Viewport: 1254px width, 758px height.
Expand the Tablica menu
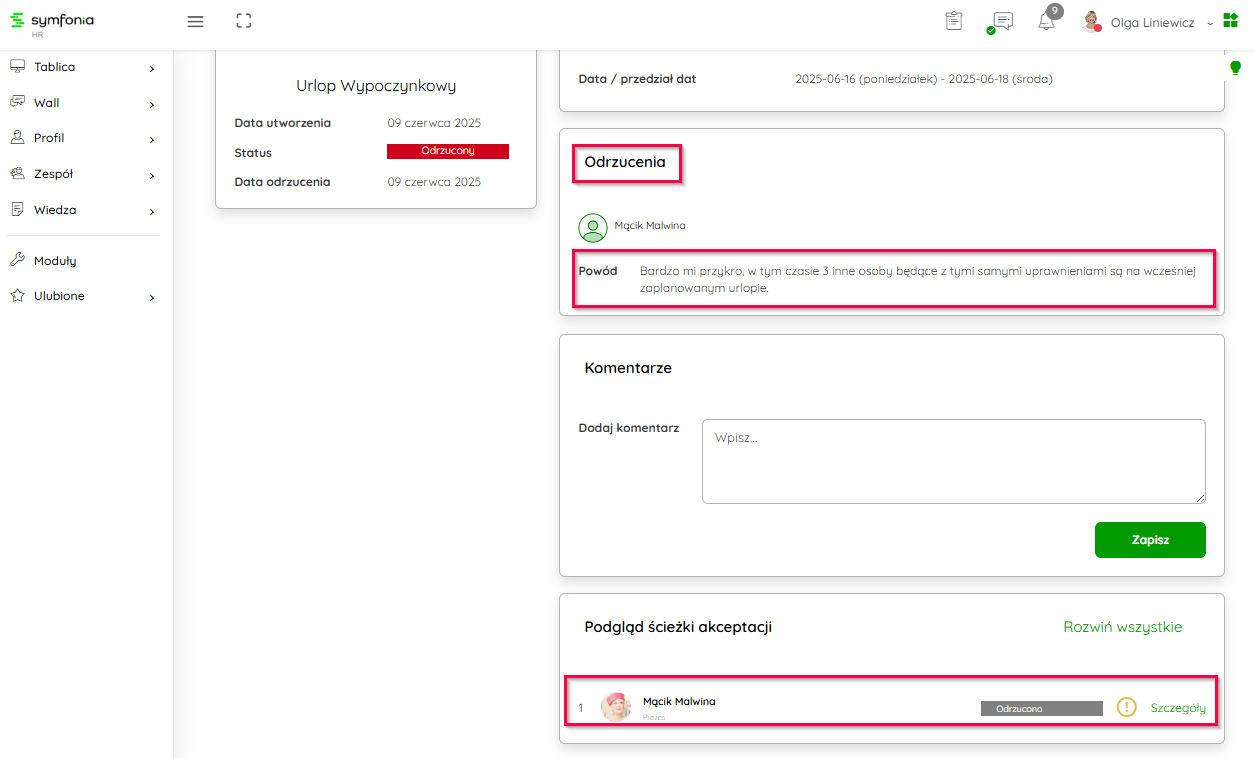[82, 67]
